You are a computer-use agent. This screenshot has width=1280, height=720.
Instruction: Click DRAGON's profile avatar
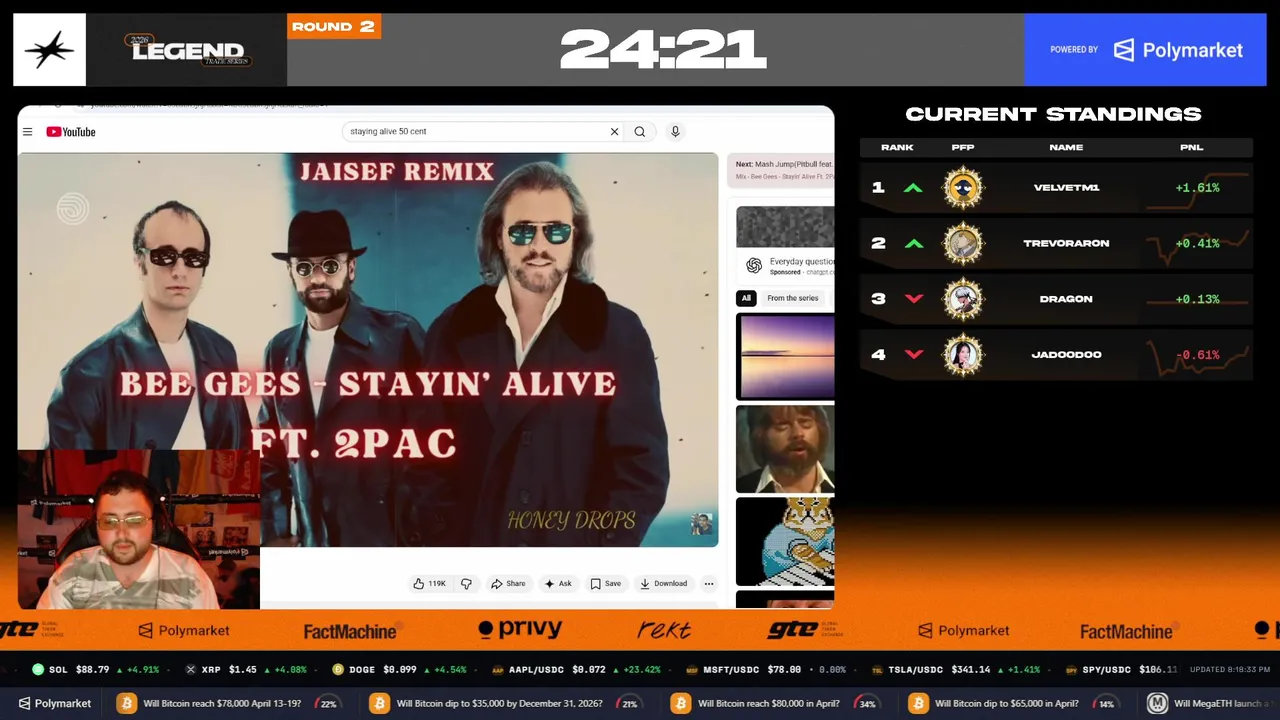(963, 299)
